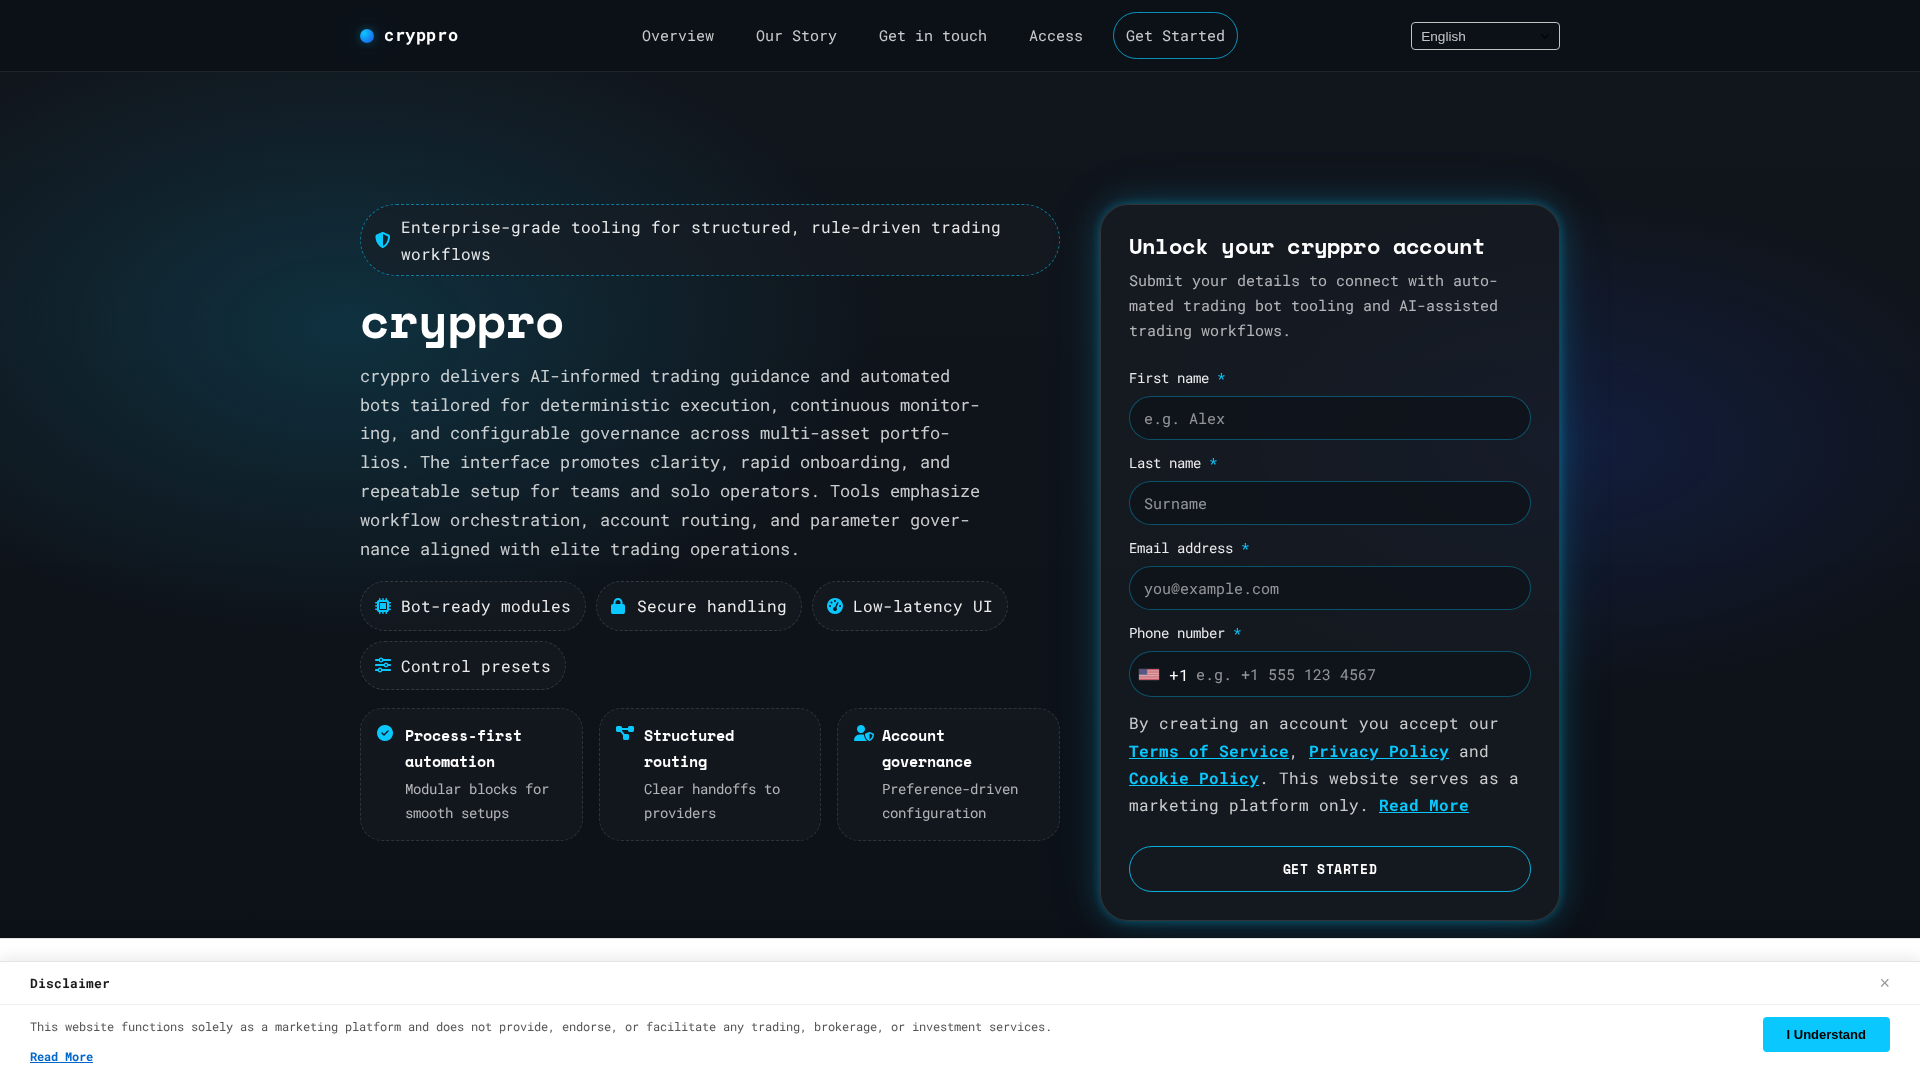Open the Terms of Service link
Viewport: 1920px width, 1080px height.
1208,751
